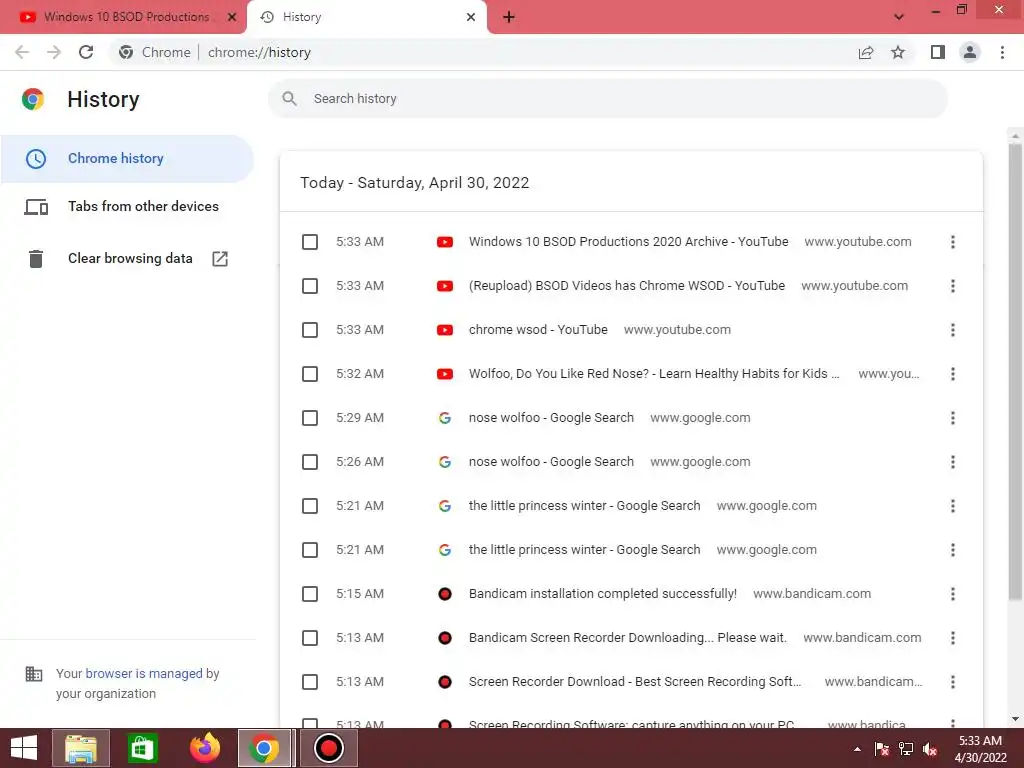Check the chrome wsod - YouTube entry

point(310,330)
